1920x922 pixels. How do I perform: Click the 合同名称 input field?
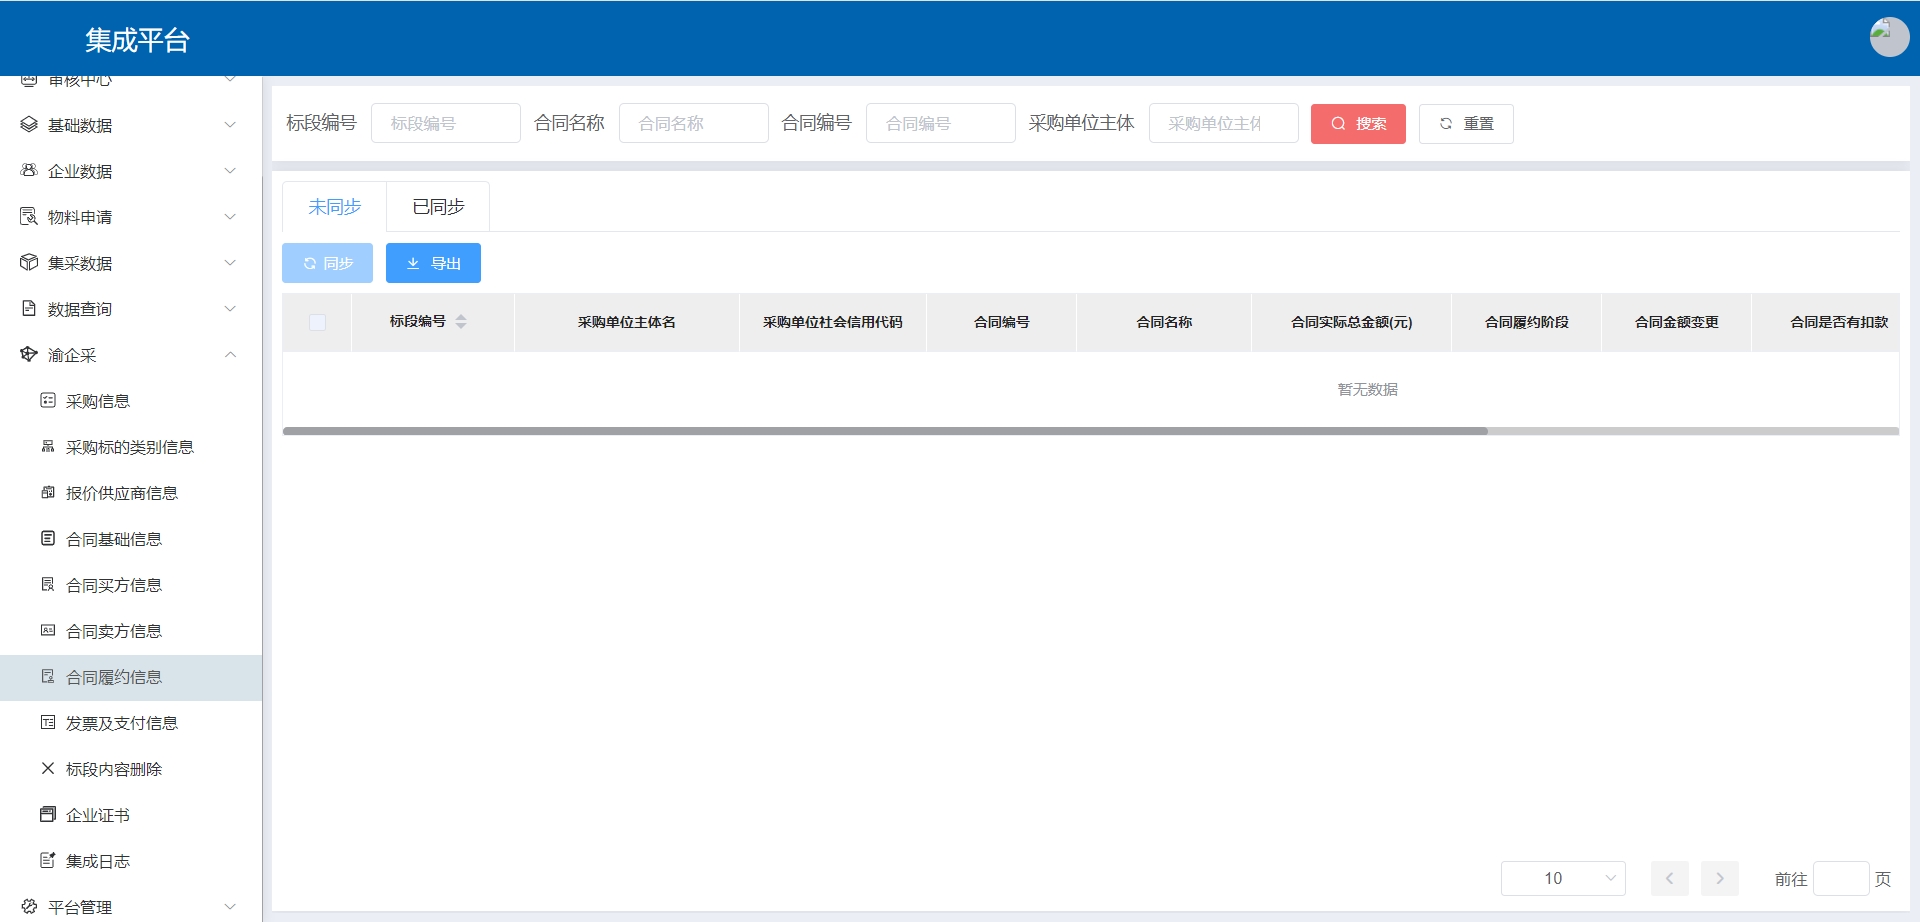(693, 124)
